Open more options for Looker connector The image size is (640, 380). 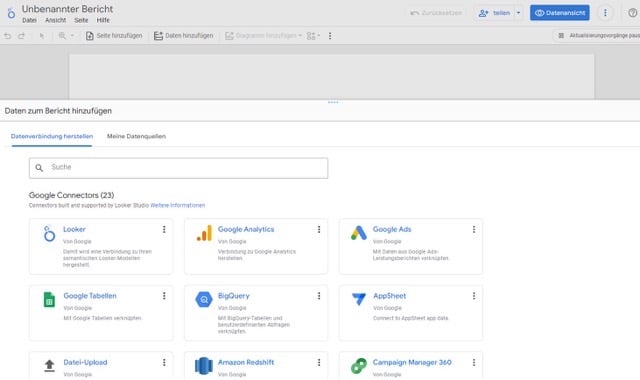point(164,229)
